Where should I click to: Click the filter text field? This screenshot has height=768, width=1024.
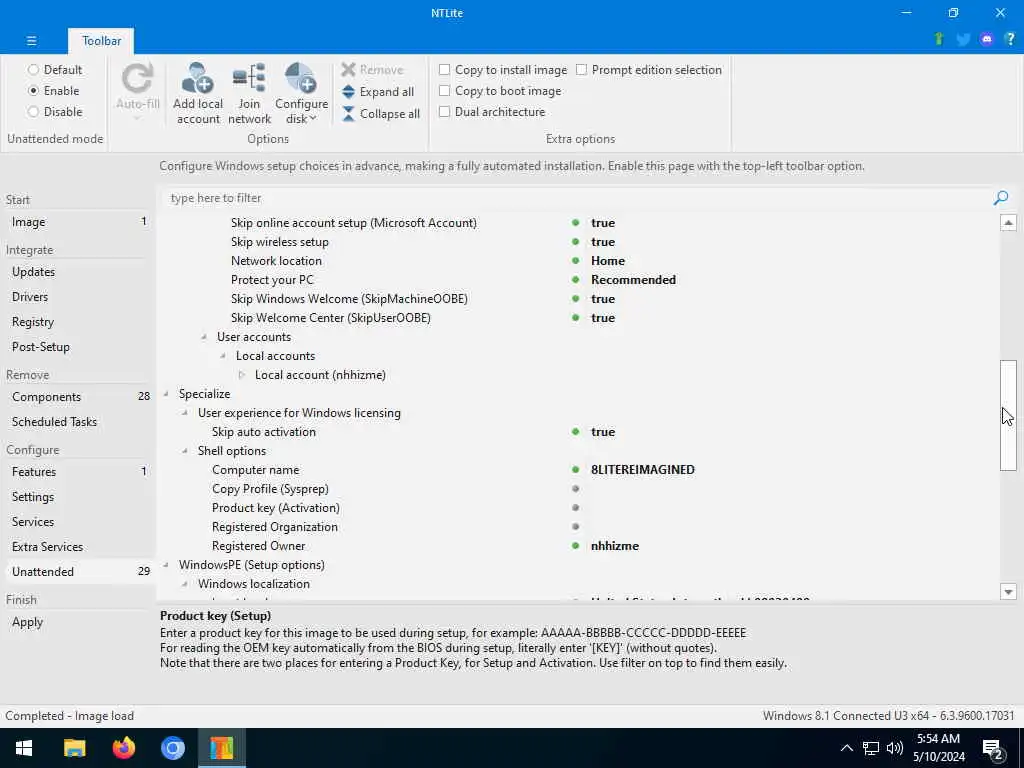(x=577, y=198)
